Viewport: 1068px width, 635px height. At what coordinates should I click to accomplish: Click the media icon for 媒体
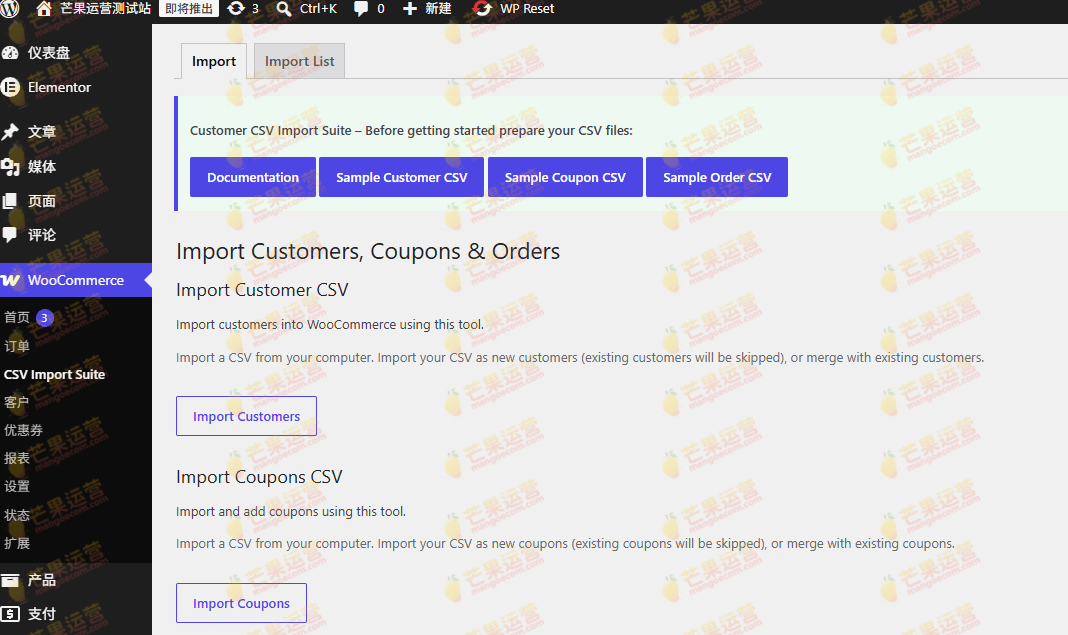(10, 166)
